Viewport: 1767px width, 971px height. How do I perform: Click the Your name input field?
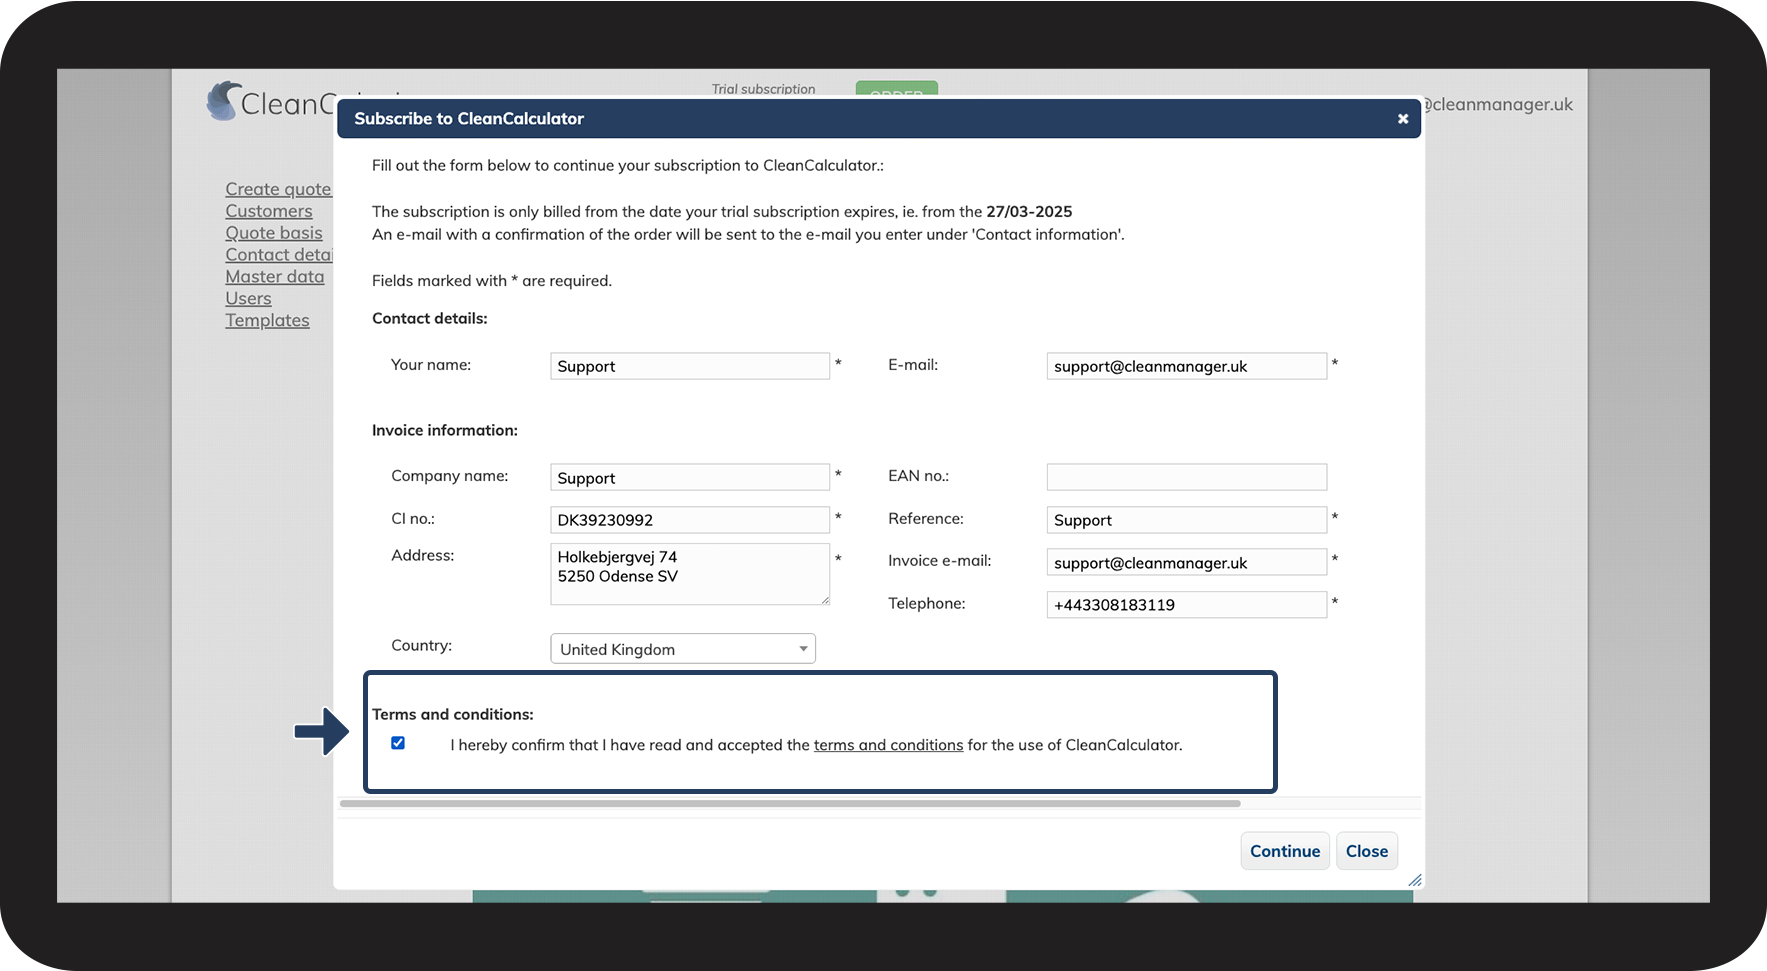coord(689,366)
